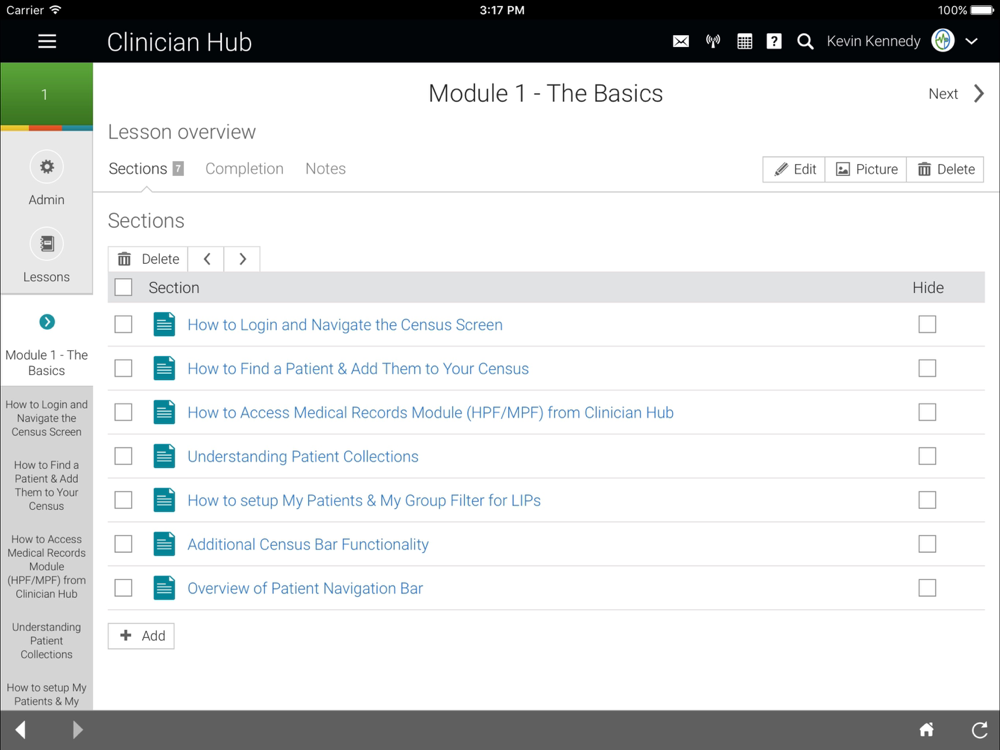Tick the select-all Section header checkbox
Viewport: 1000px width, 750px height.
point(123,288)
